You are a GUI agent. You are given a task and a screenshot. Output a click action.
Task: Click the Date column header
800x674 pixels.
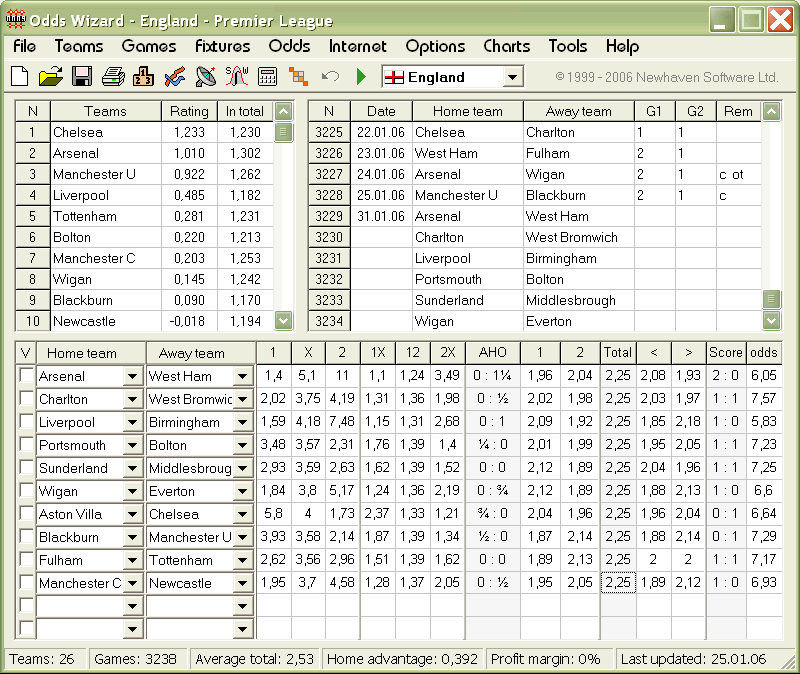tap(381, 111)
